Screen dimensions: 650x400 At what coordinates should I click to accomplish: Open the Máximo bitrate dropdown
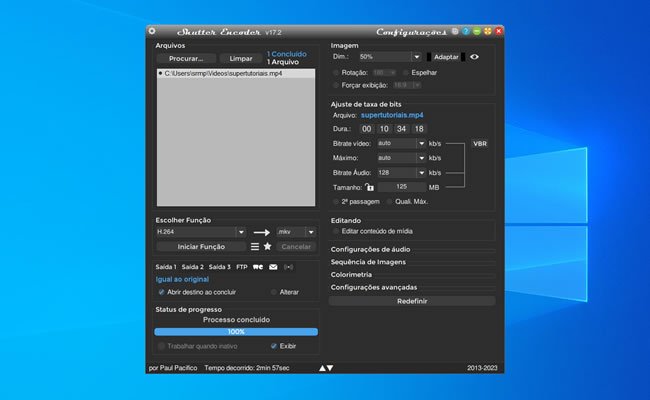(422, 158)
